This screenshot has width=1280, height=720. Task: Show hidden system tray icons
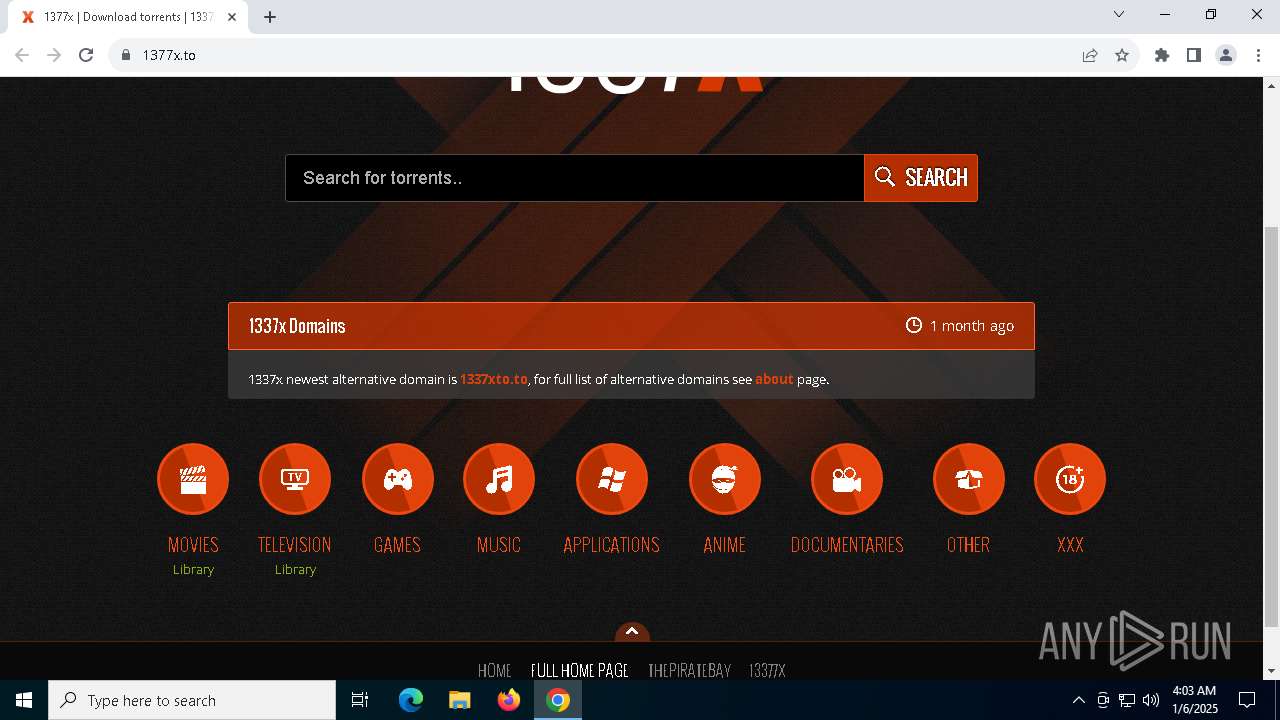click(x=1078, y=700)
